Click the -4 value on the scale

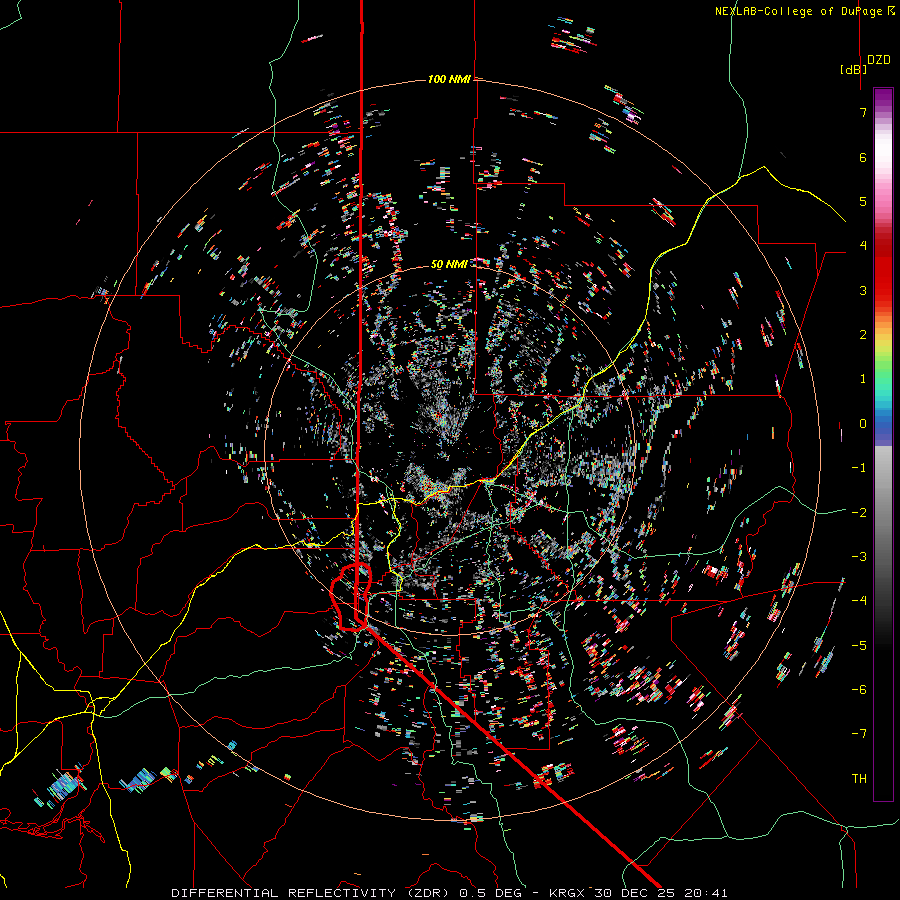(859, 600)
